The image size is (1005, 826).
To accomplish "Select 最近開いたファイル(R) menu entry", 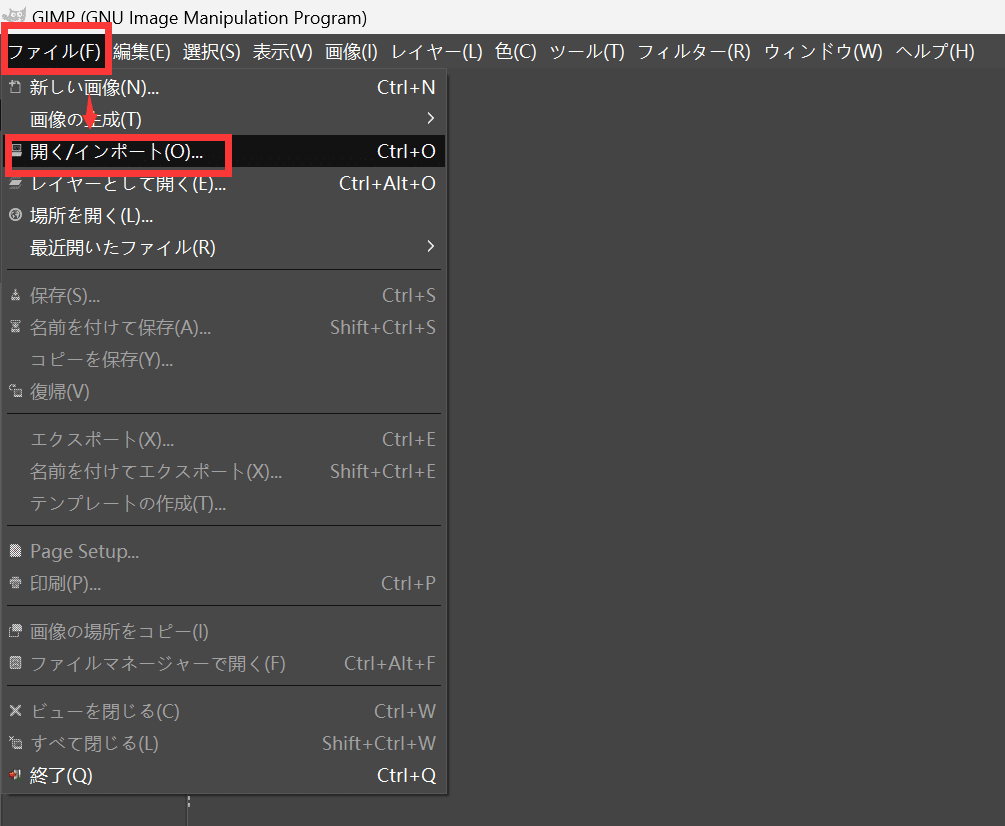I will 224,247.
